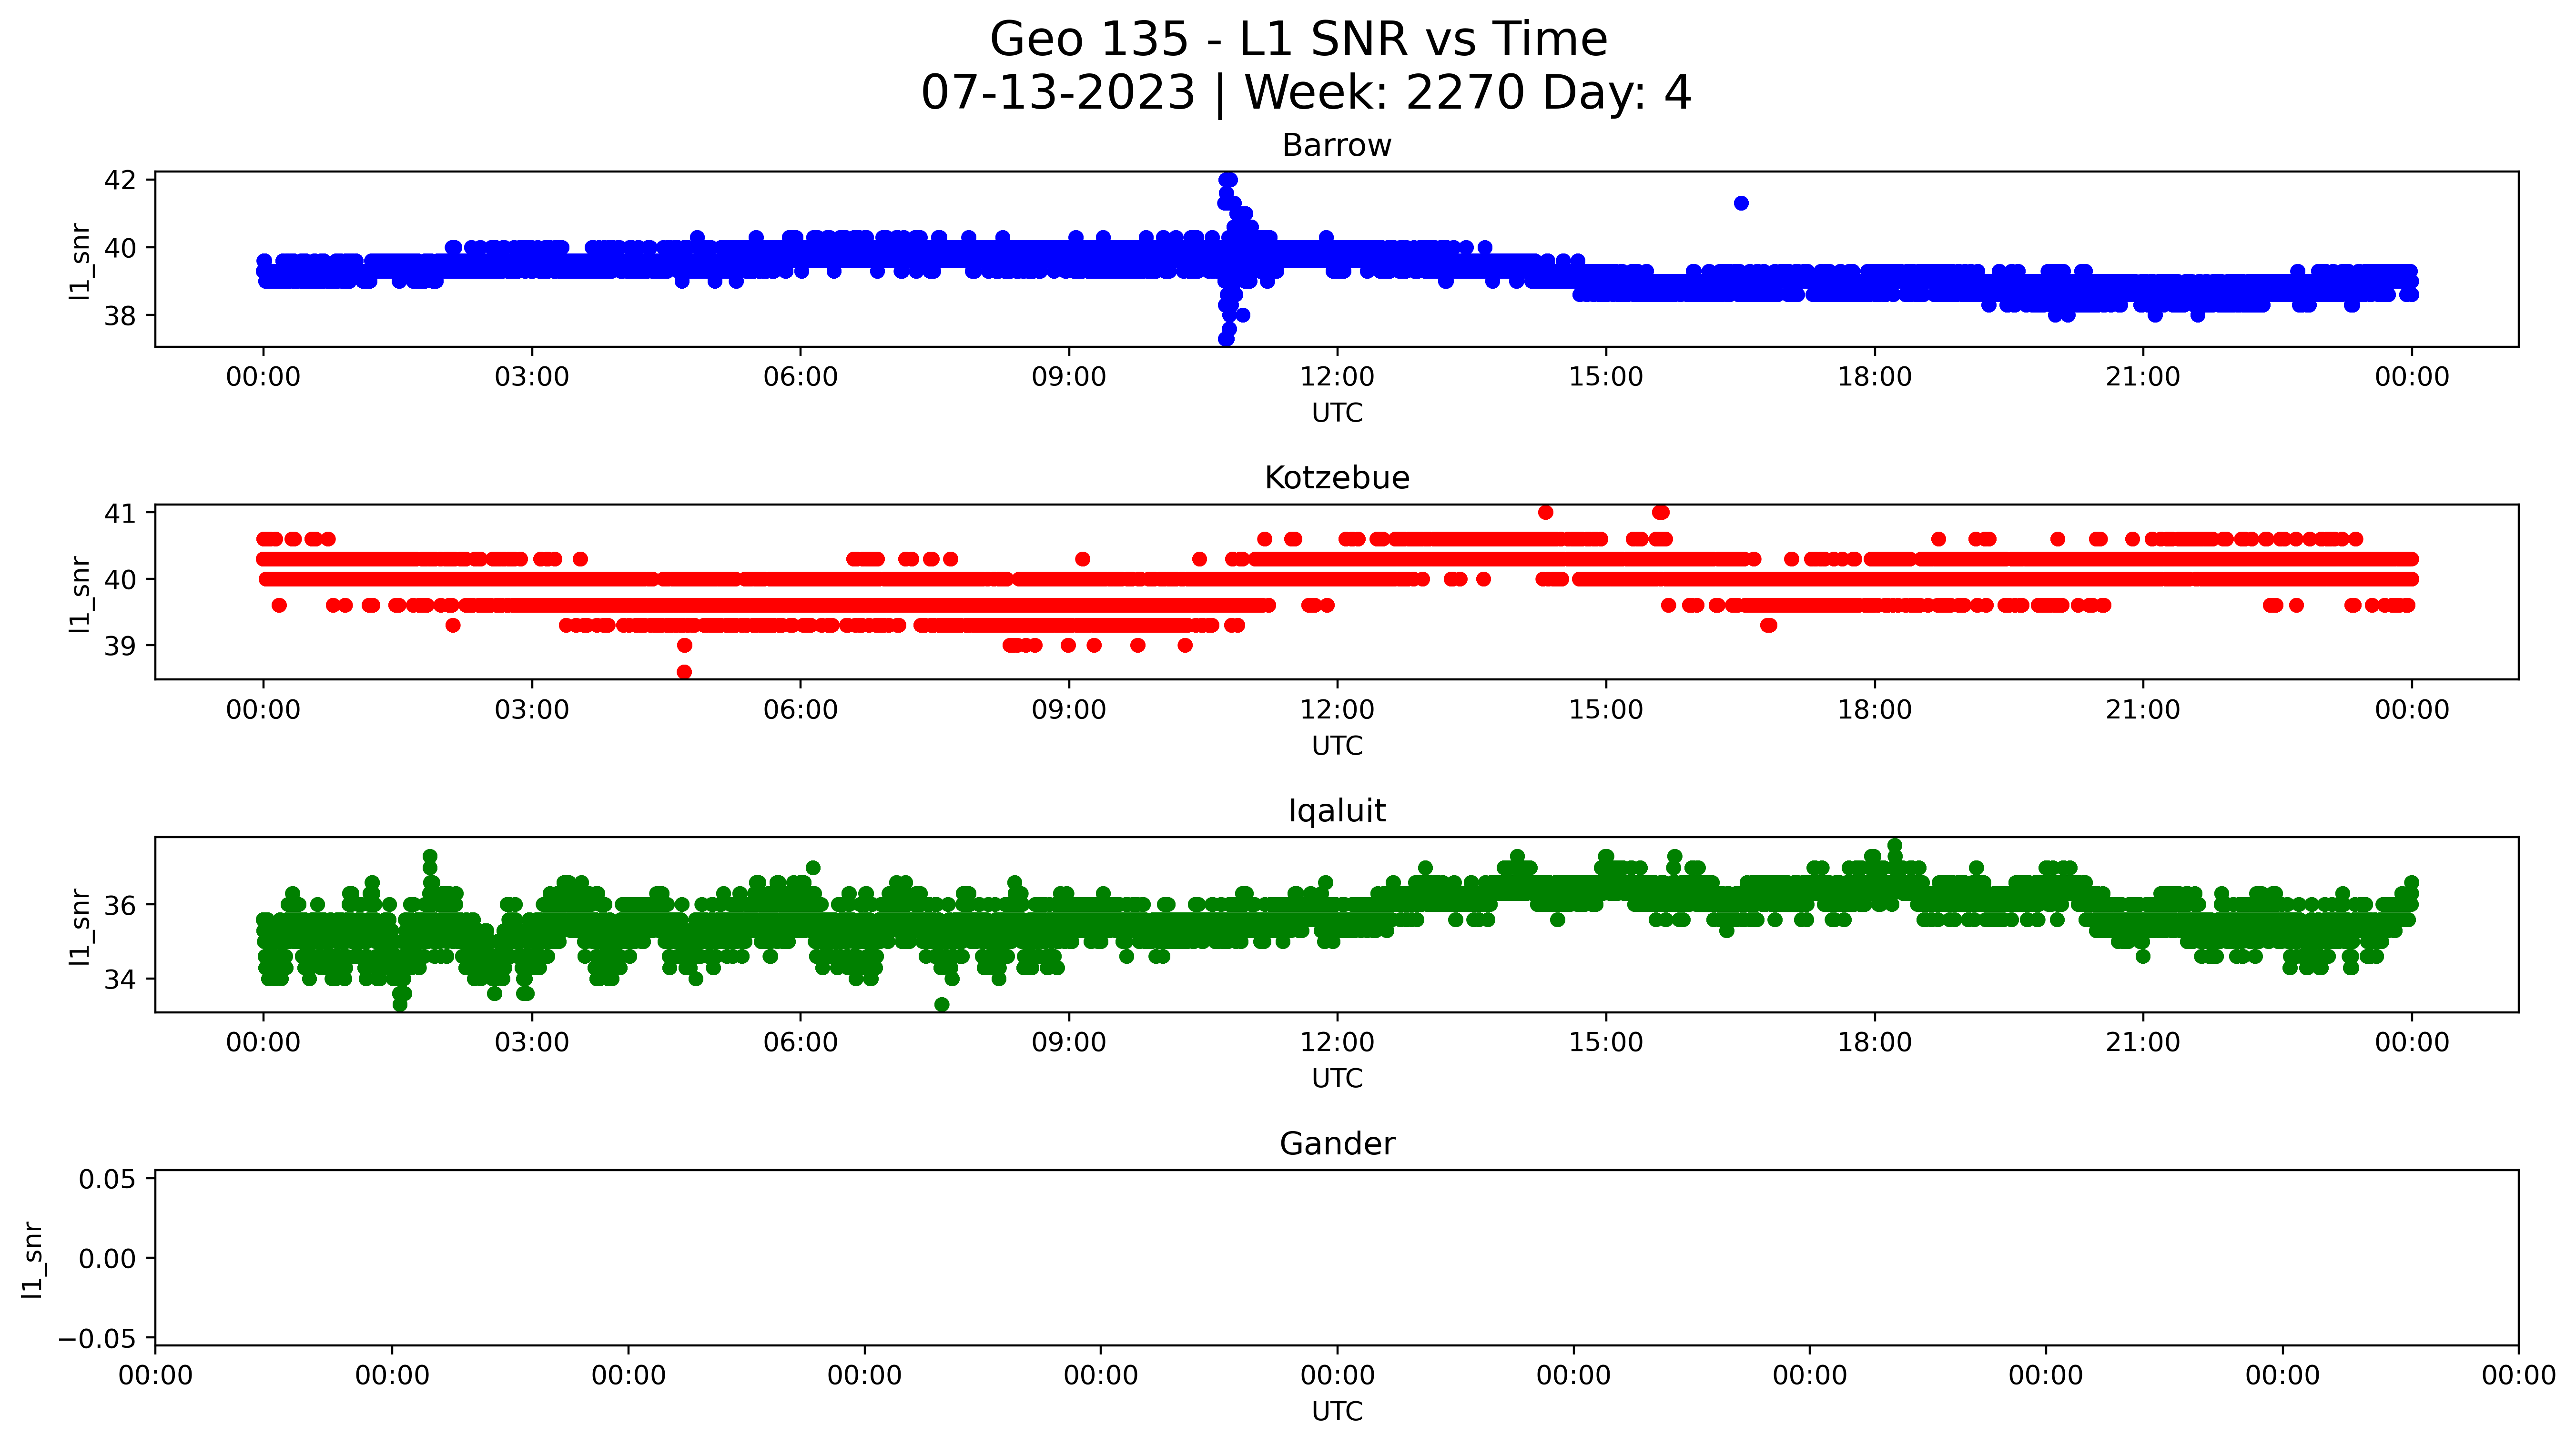2576x1445 pixels.
Task: Click the '34' y-axis tick in Iqaluit plot
Action: (120, 979)
